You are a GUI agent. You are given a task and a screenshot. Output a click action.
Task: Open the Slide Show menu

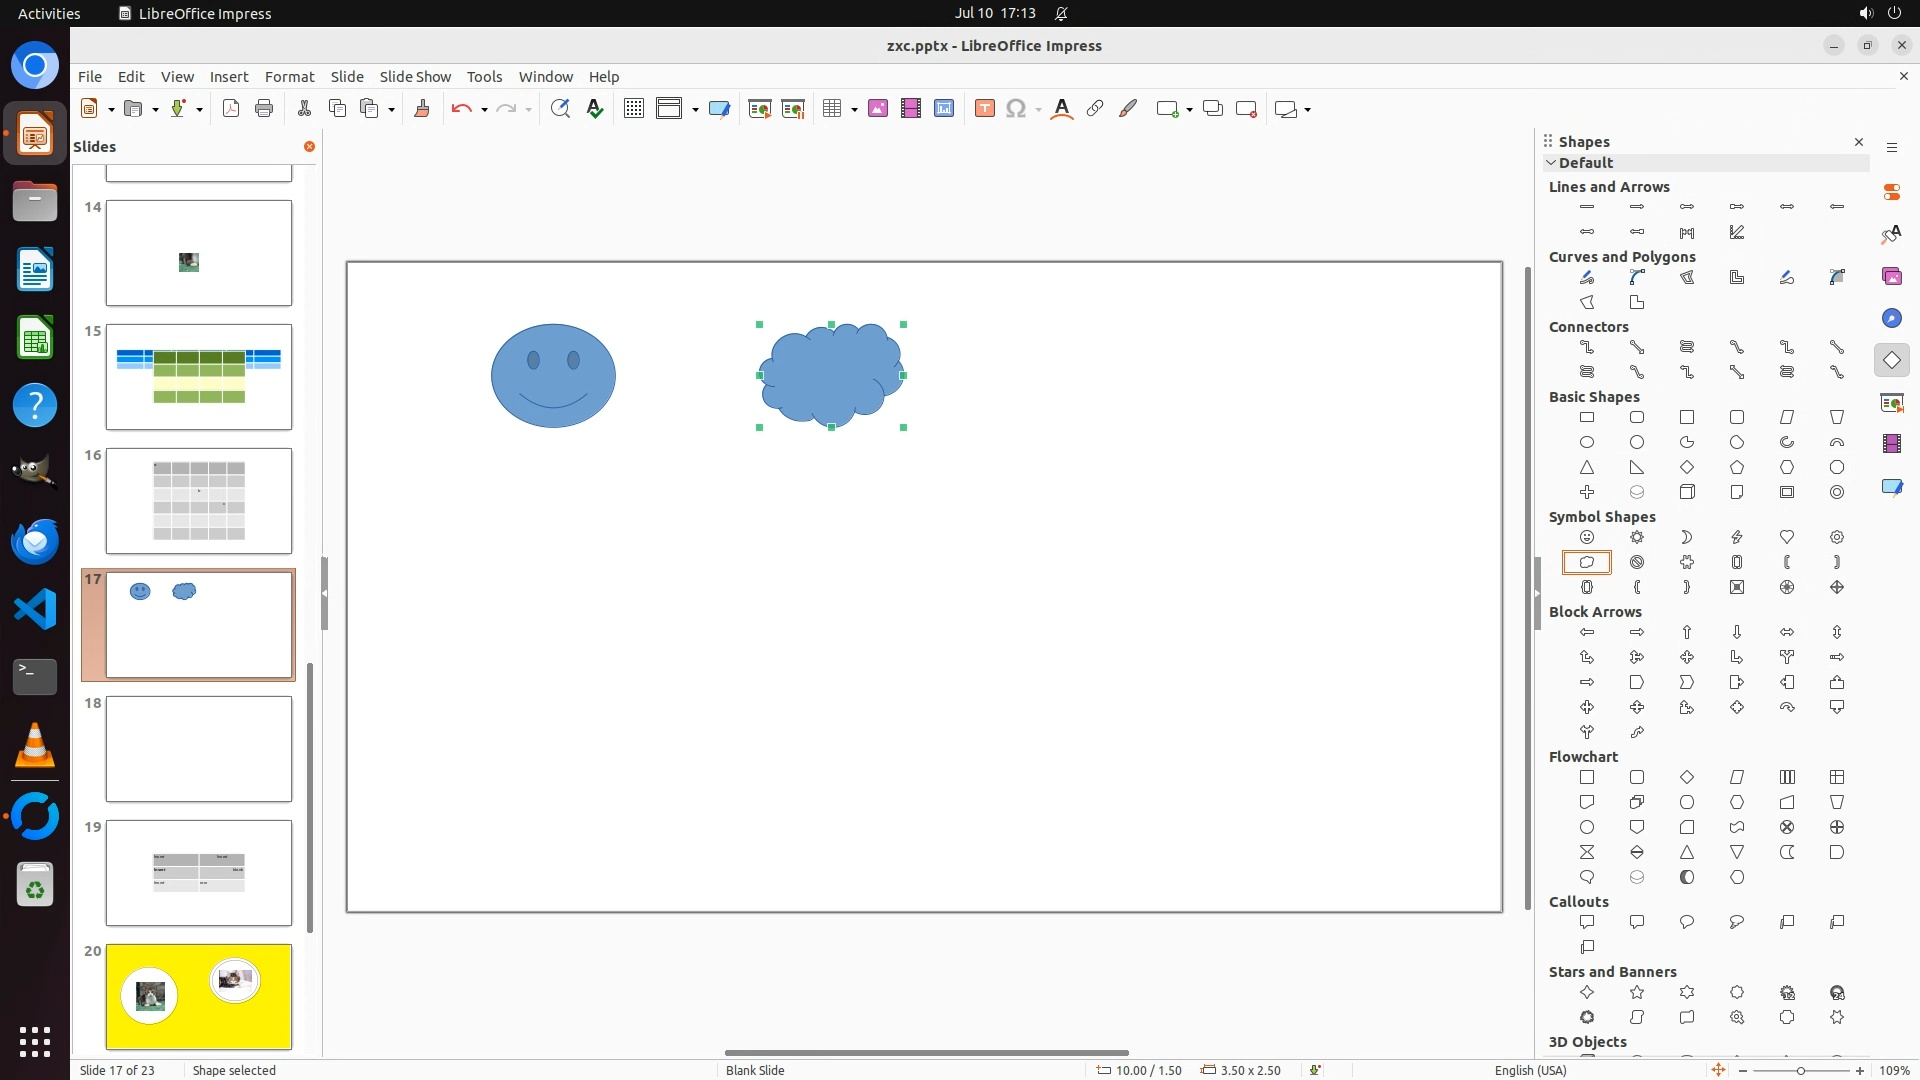[x=415, y=77]
